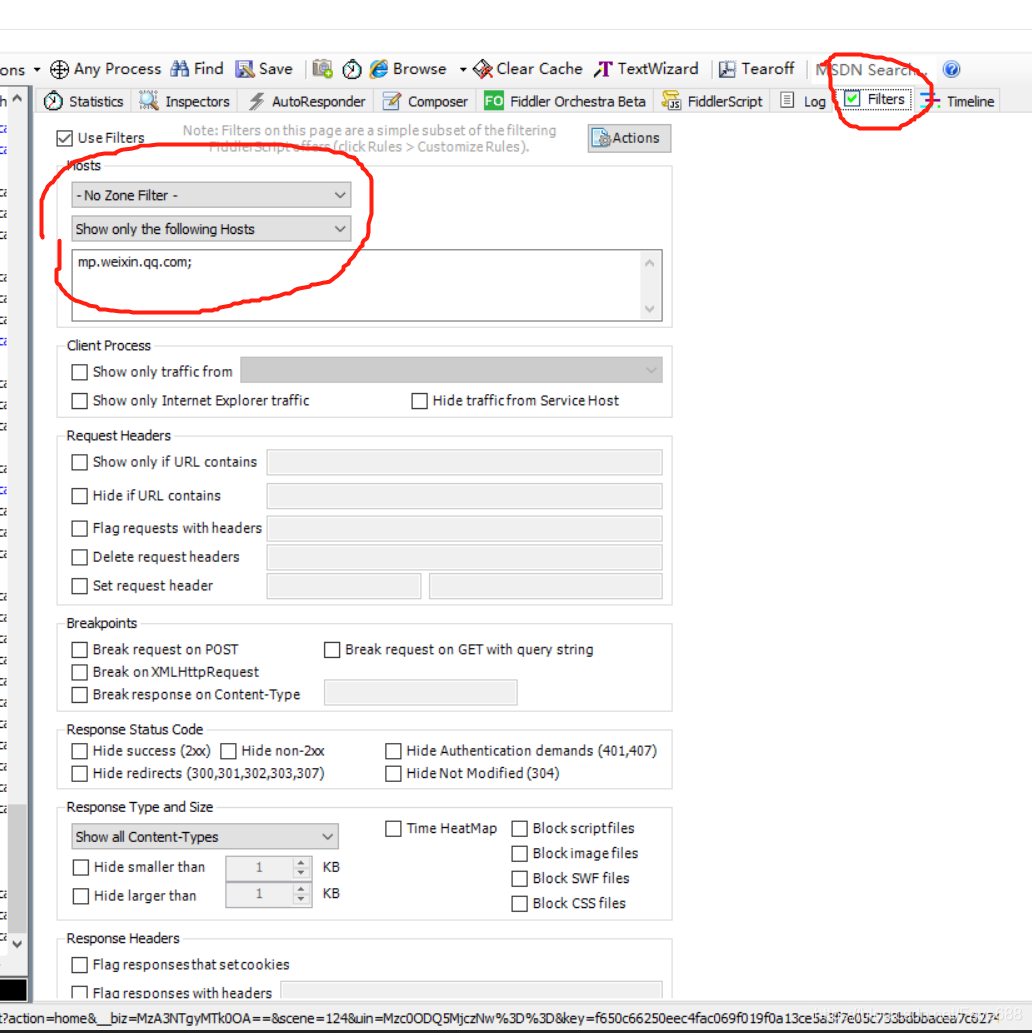The height and width of the screenshot is (1033, 1032).
Task: Open the Show only the following Hosts dropdown
Action: (211, 229)
